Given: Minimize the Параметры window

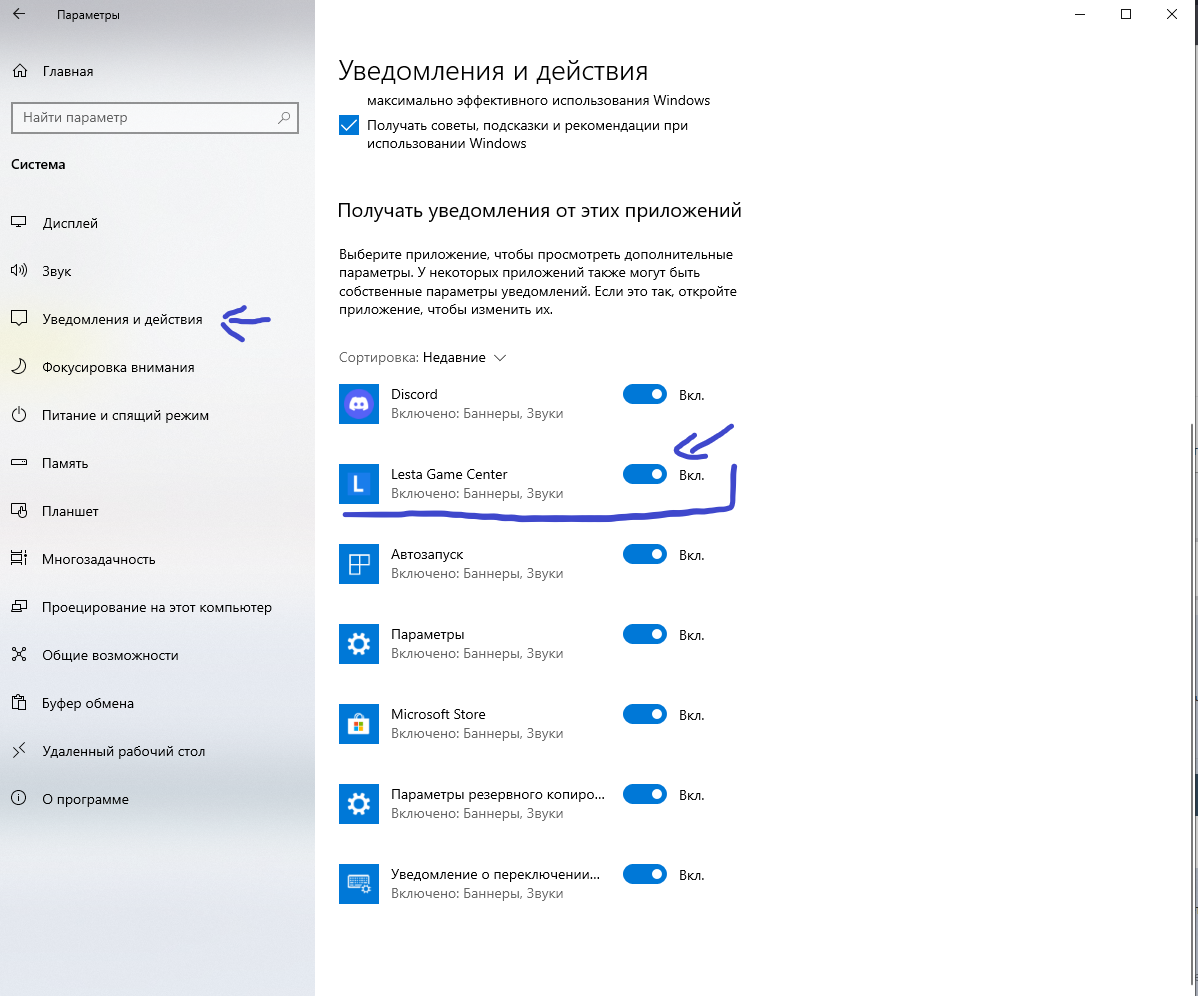Looking at the screenshot, I should click(1080, 14).
